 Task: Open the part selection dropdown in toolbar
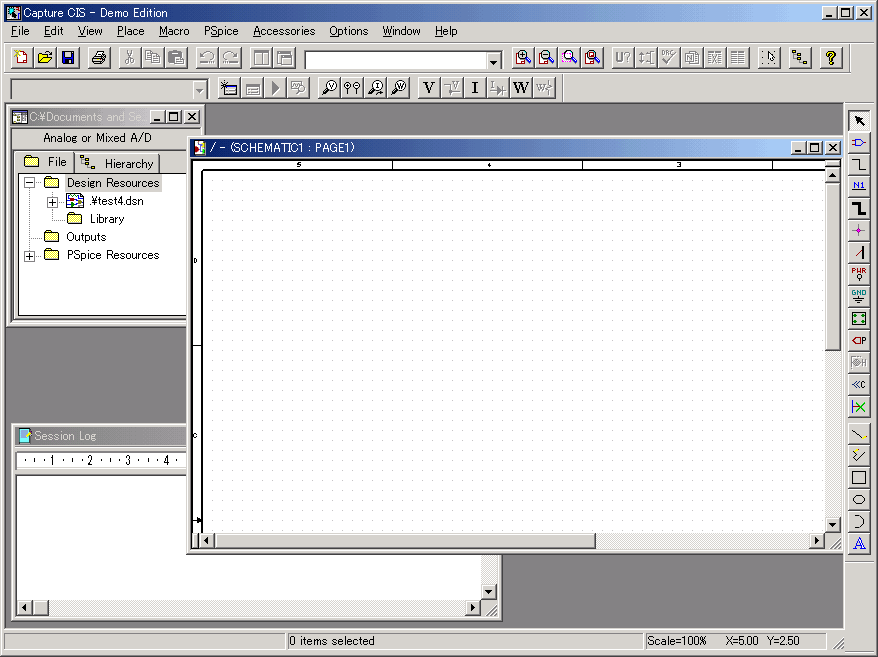[493, 61]
